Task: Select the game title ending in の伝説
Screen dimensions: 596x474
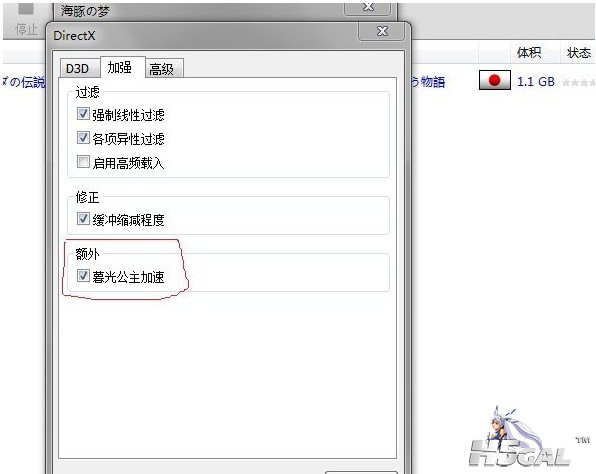Action: pos(24,81)
